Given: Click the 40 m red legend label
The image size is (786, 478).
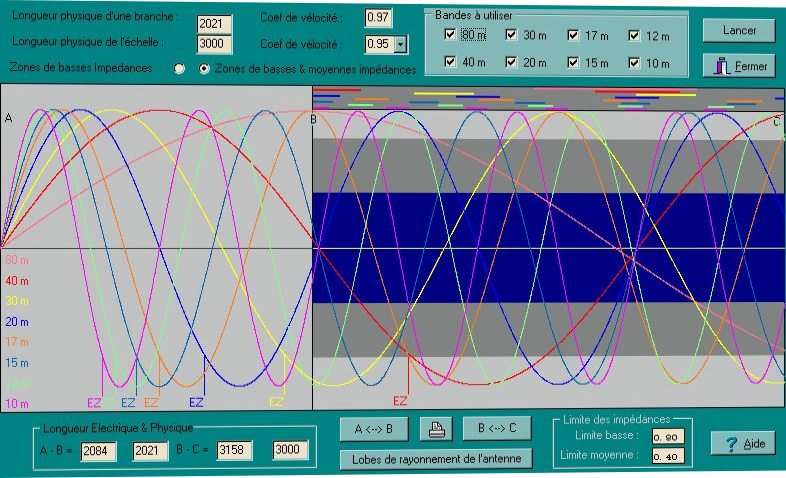Looking at the screenshot, I should click(17, 281).
